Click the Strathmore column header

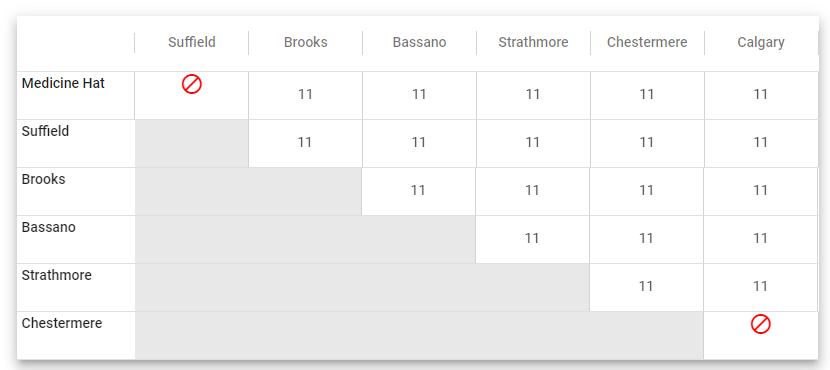[533, 42]
